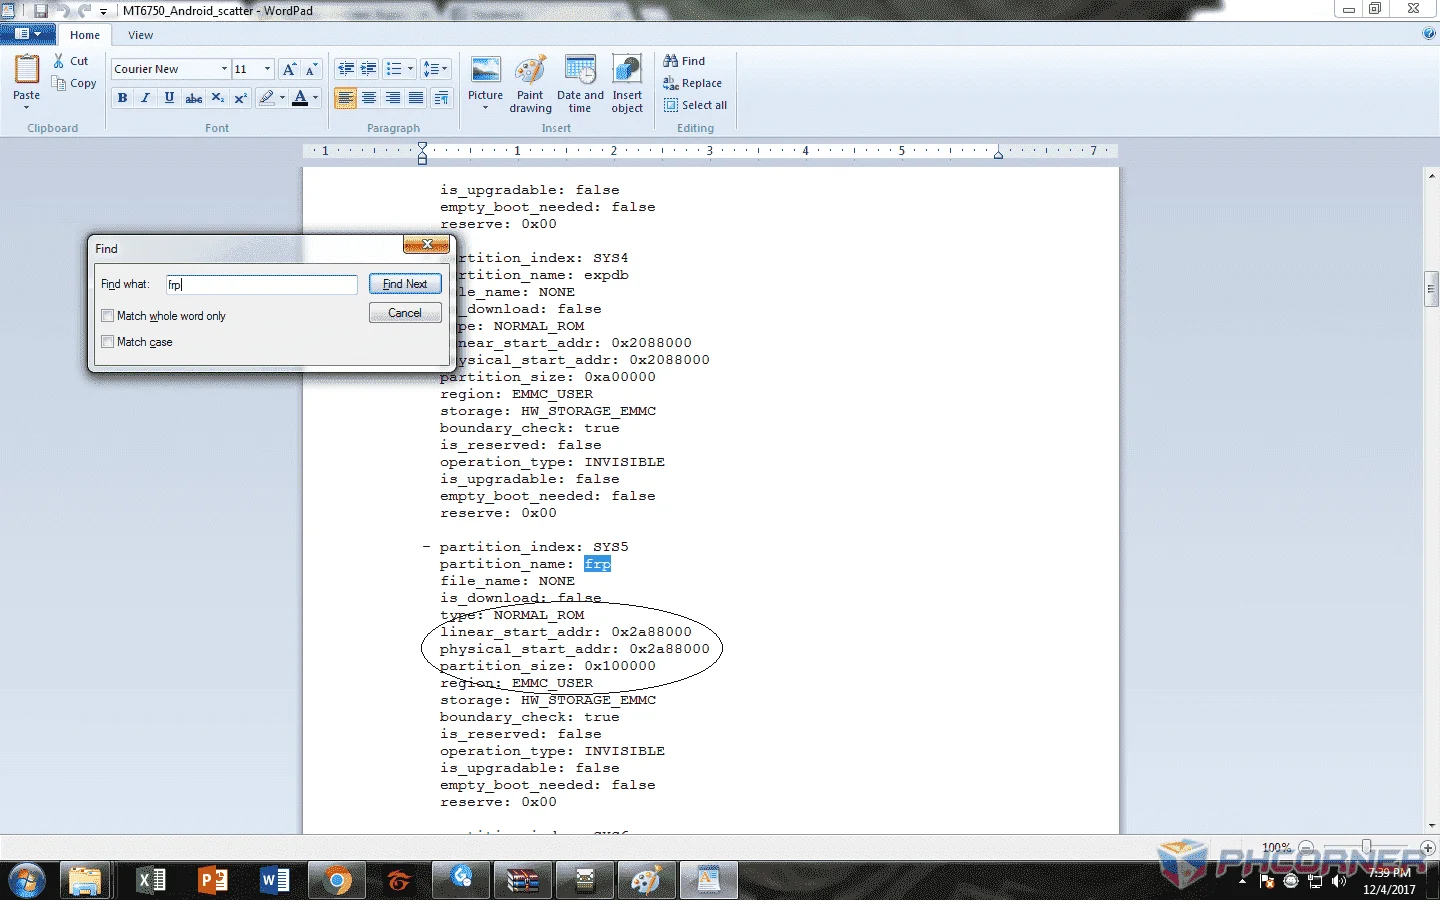The image size is (1440, 900).
Task: Apply strikethrough formatting
Action: pos(194,98)
